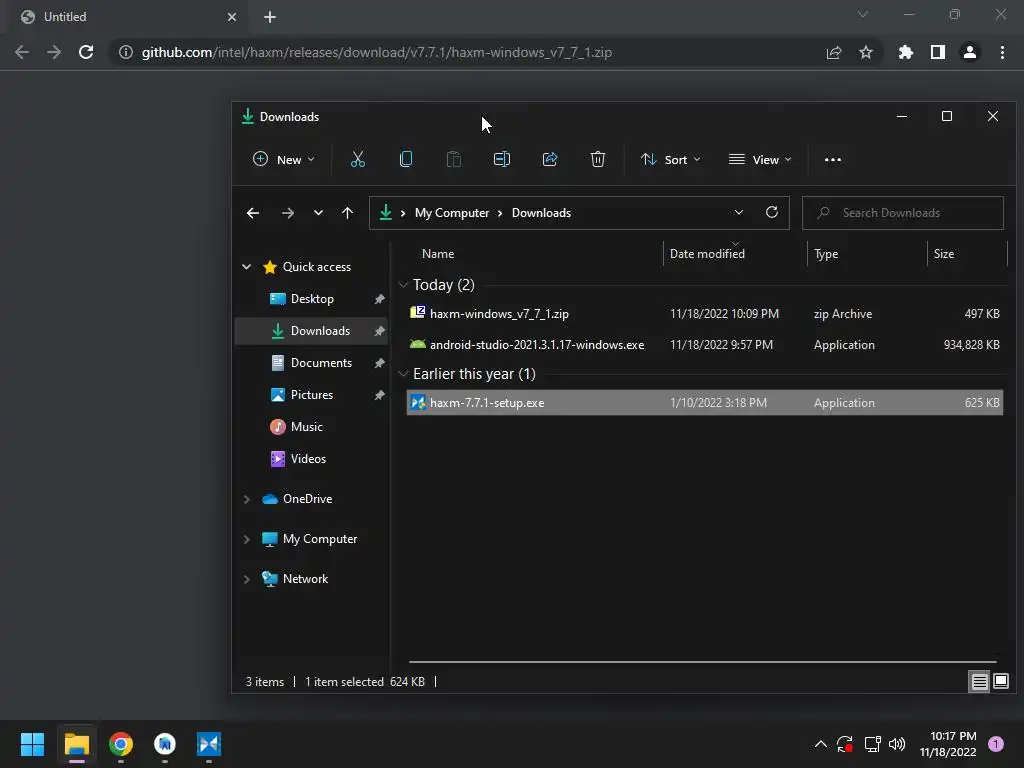Click Chrome share page icon
1024x768 pixels.
[x=834, y=52]
